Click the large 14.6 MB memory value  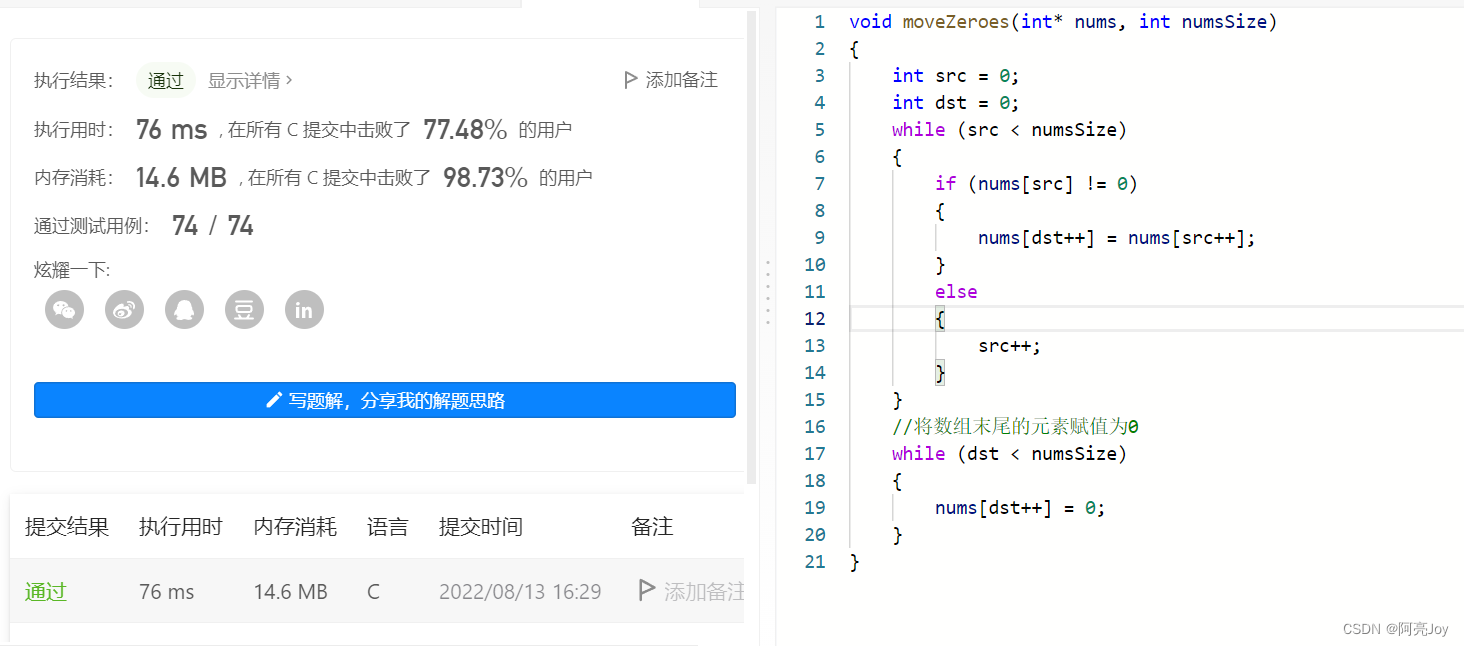181,178
